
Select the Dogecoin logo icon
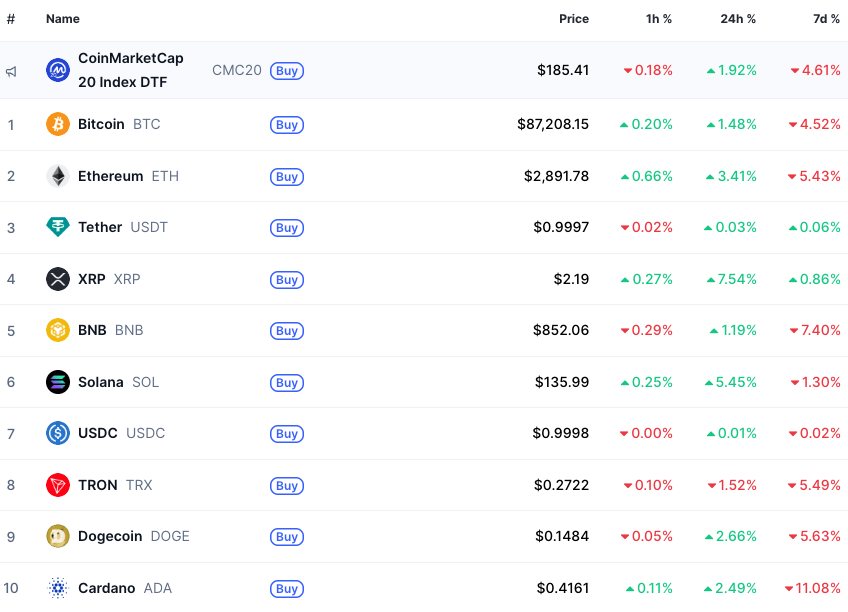click(x=57, y=536)
